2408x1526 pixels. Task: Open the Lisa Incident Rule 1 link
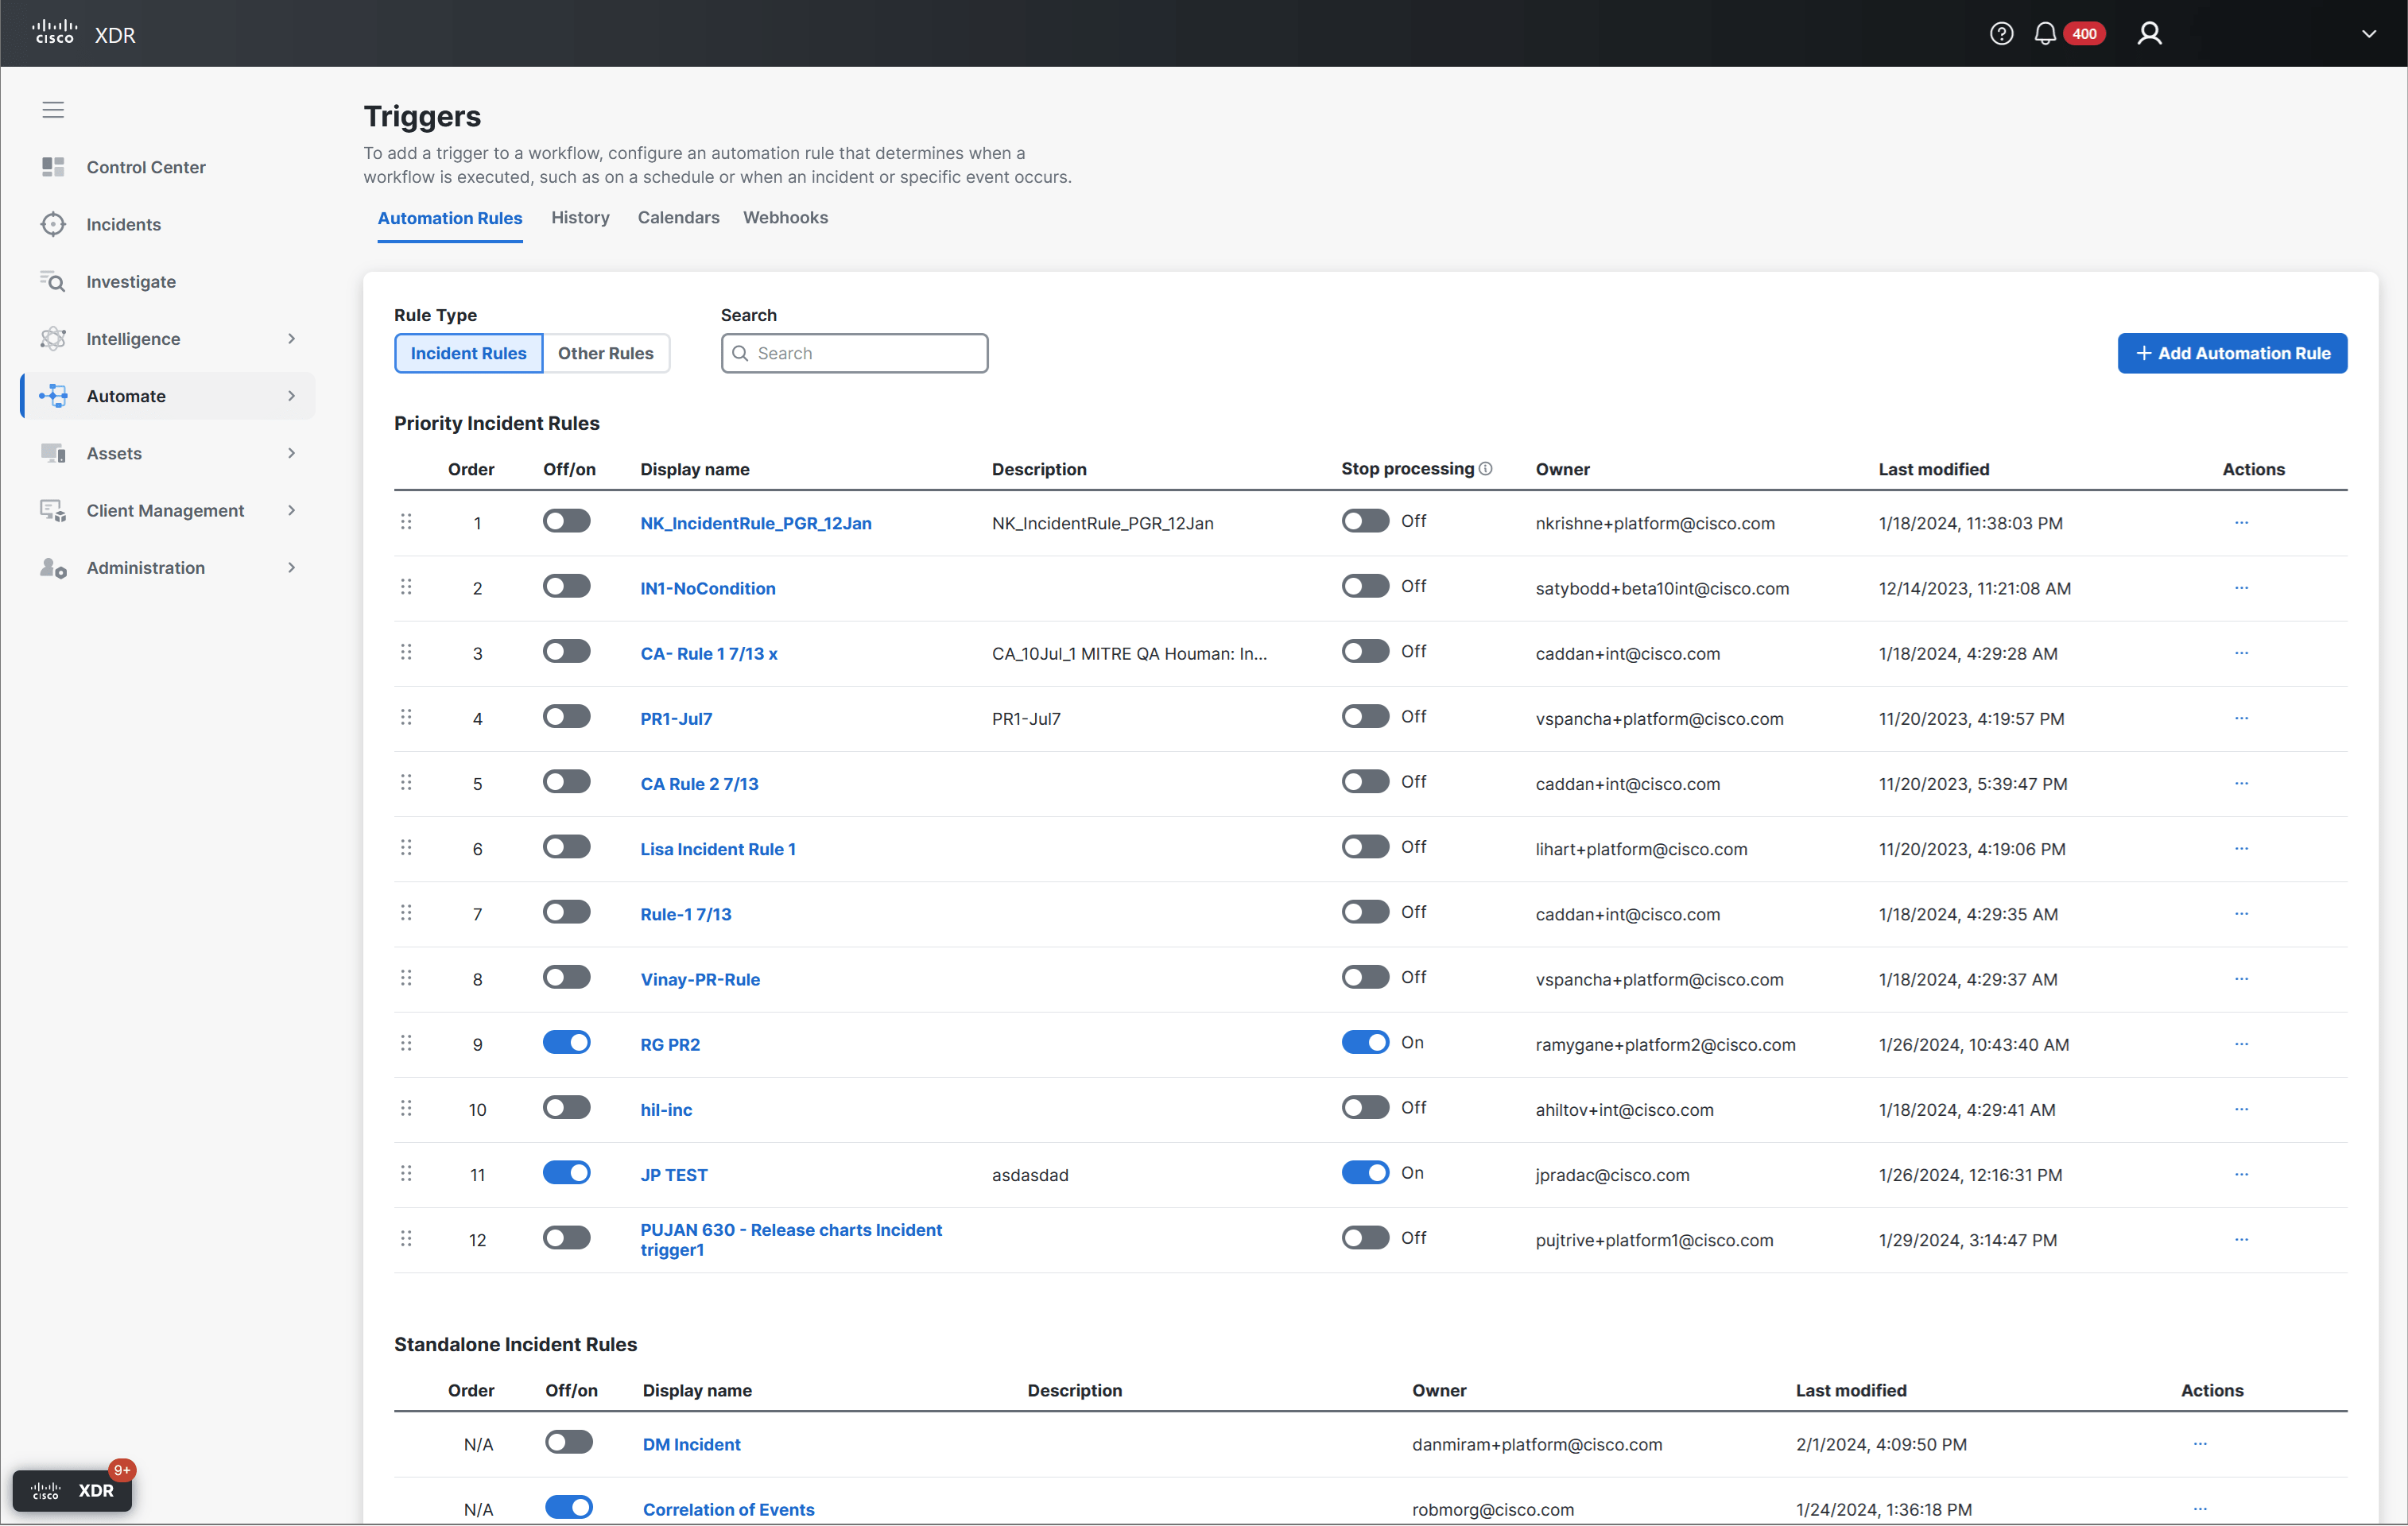718,849
